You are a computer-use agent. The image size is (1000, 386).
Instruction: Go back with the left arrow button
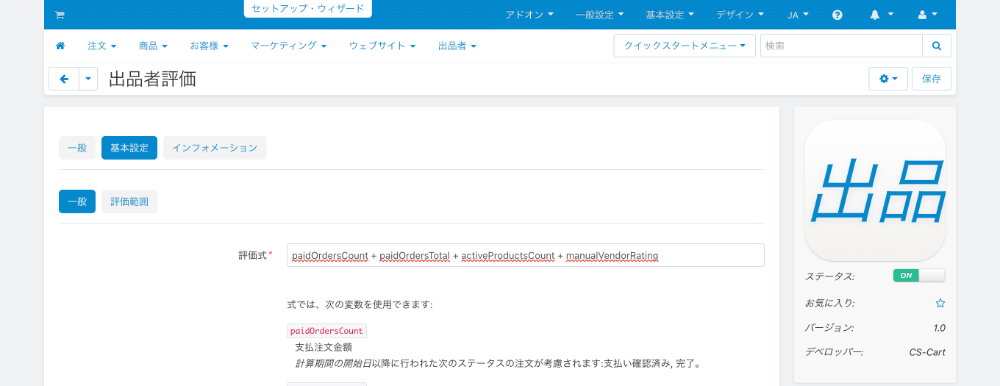[x=64, y=79]
